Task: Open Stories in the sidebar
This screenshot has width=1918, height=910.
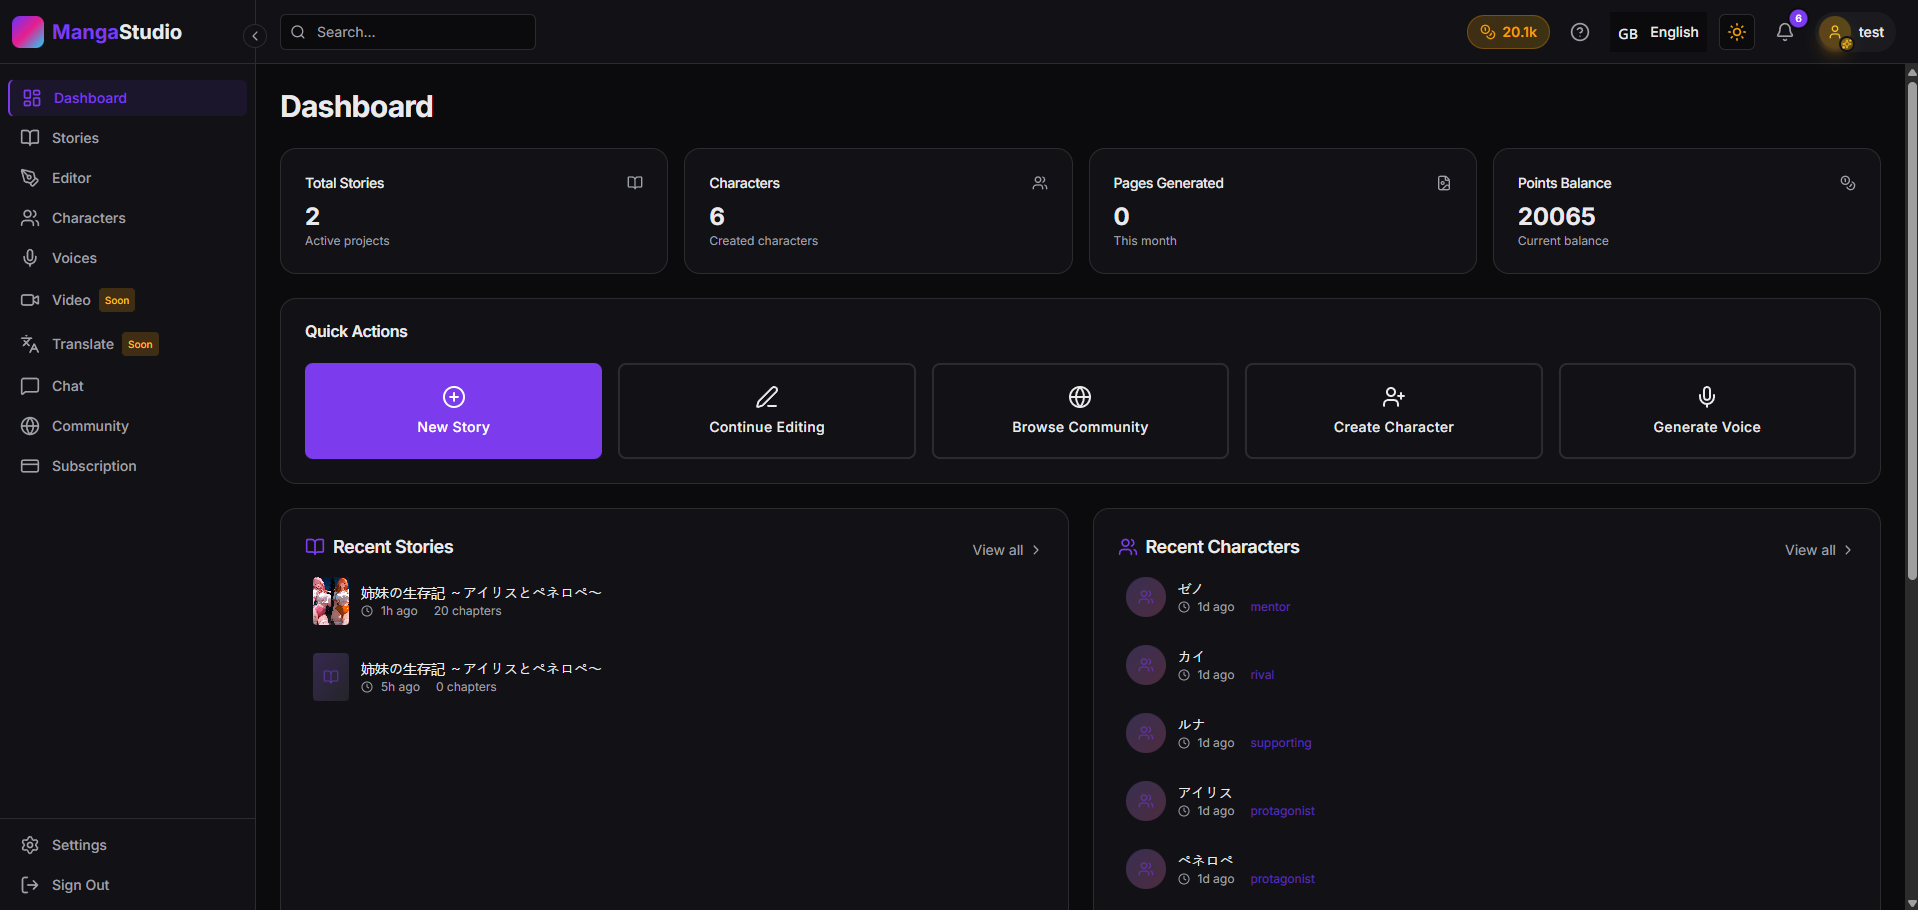Action: click(x=128, y=138)
